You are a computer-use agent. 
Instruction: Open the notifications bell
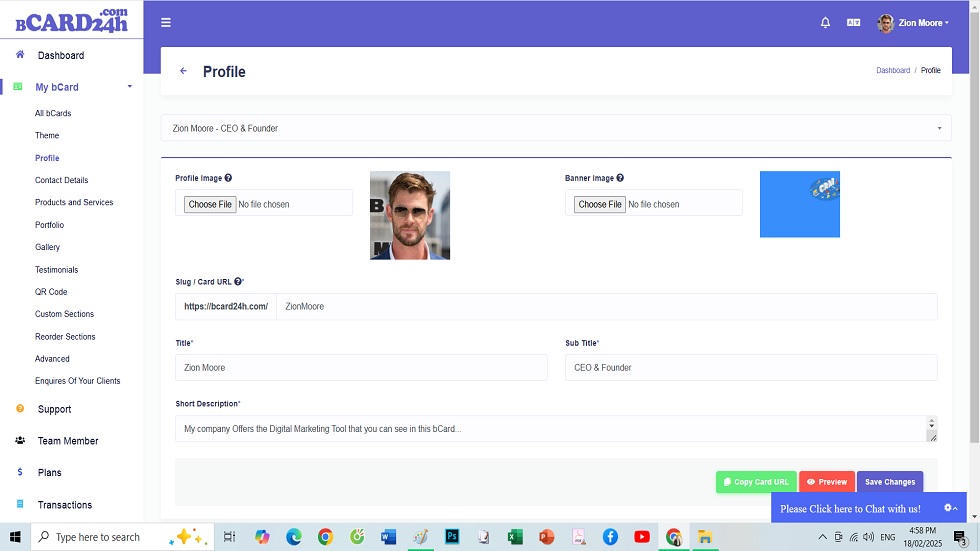825,22
